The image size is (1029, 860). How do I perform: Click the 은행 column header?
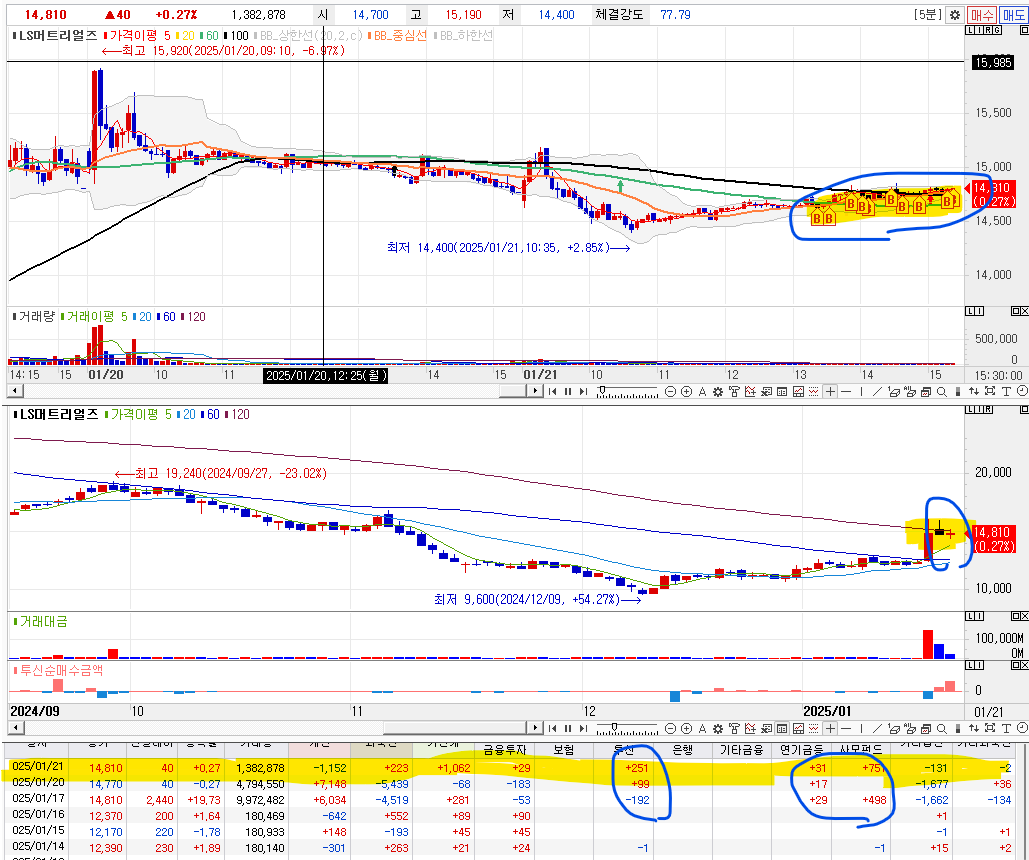point(682,749)
